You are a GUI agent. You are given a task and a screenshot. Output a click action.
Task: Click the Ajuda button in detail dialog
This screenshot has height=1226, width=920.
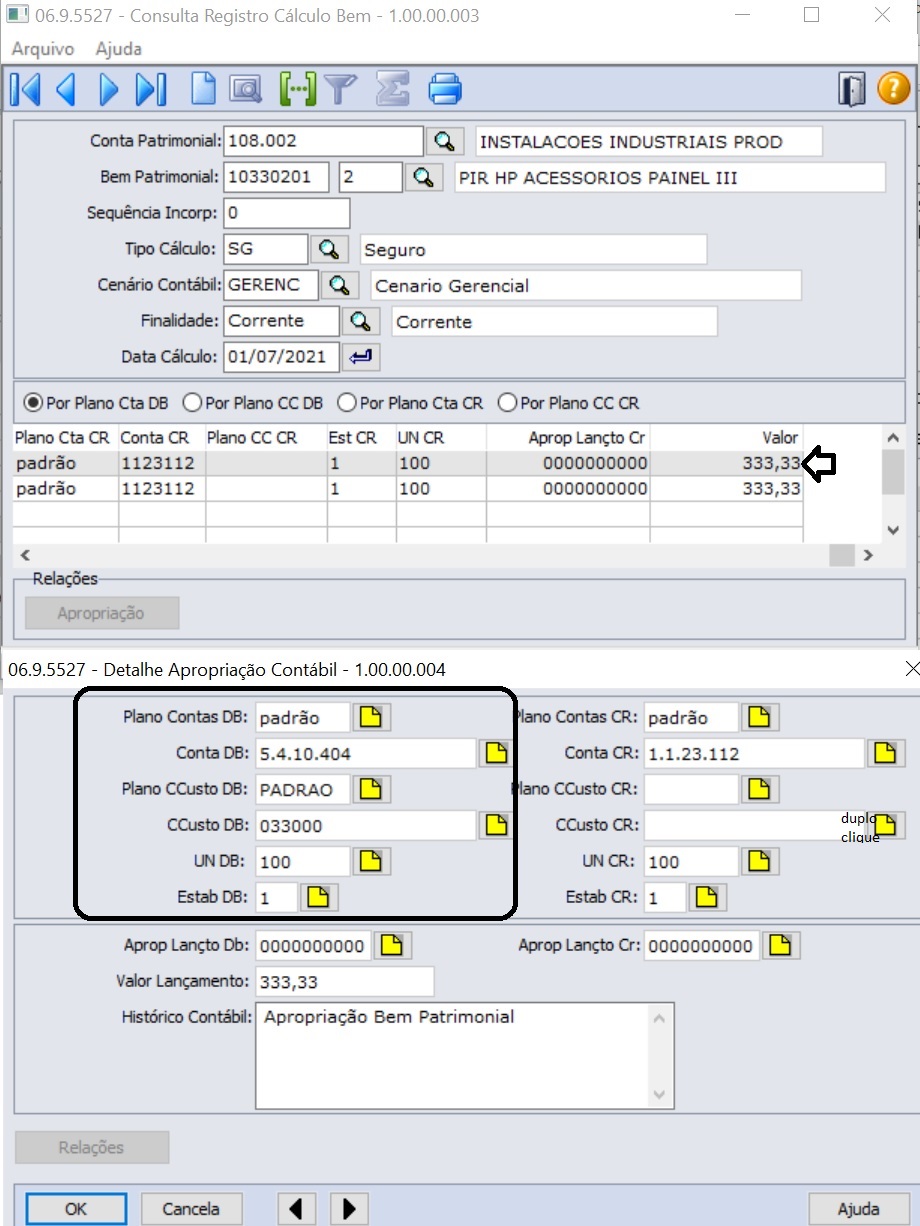(858, 1208)
